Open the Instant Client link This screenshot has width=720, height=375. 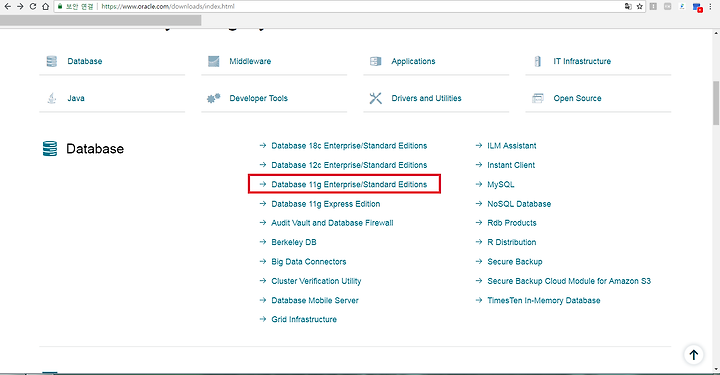[x=511, y=165]
